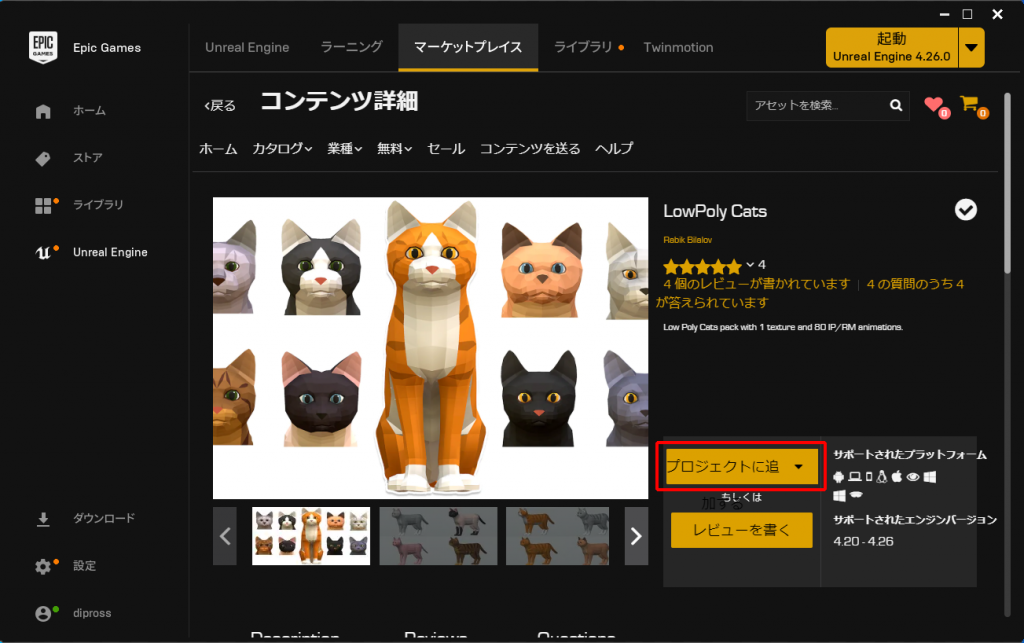
Task: Click the owned checkmark badge icon
Action: click(966, 210)
